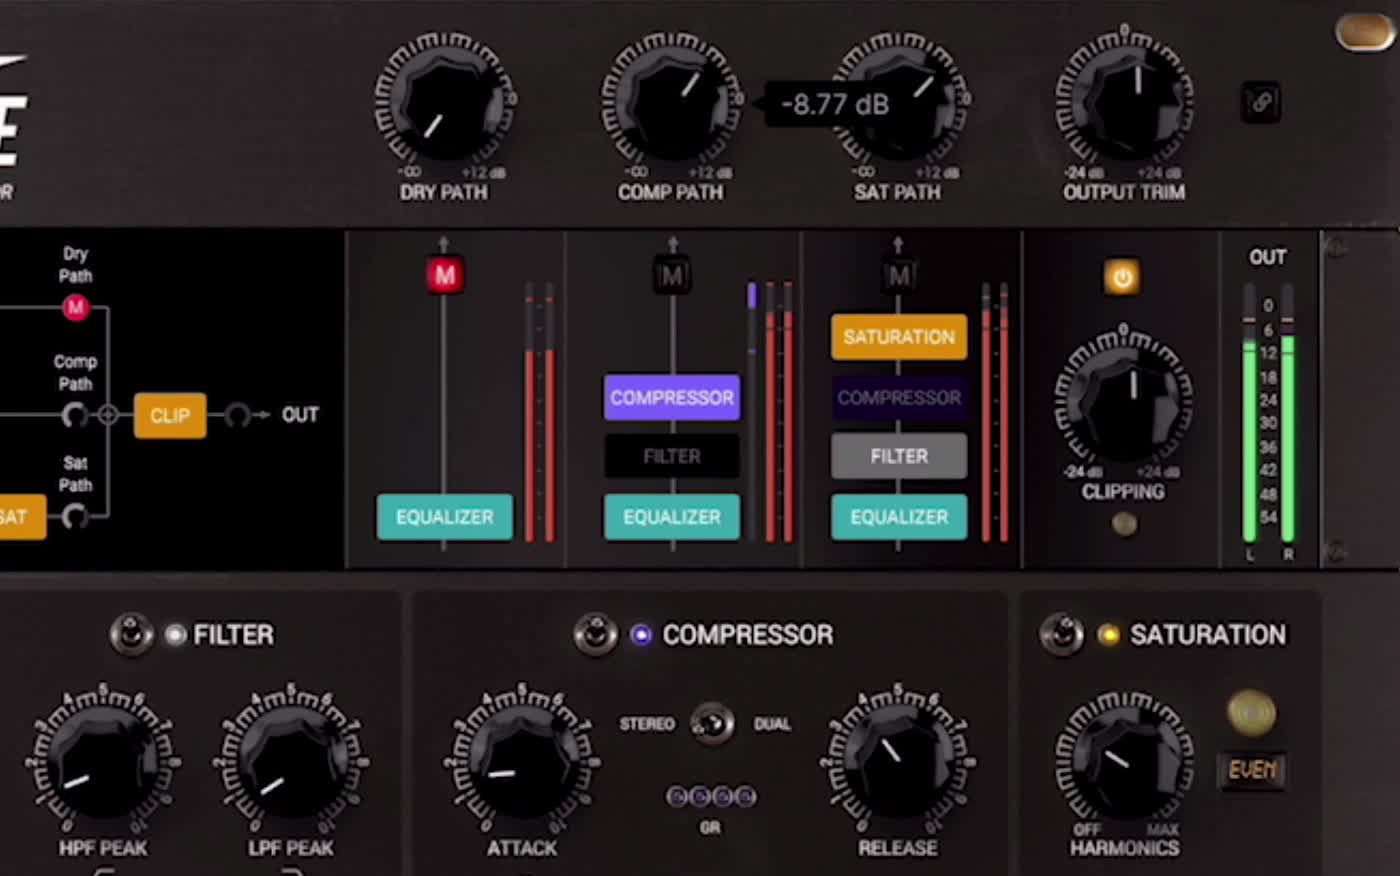Select the purple COMPRESSOR module in comp channel

672,397
